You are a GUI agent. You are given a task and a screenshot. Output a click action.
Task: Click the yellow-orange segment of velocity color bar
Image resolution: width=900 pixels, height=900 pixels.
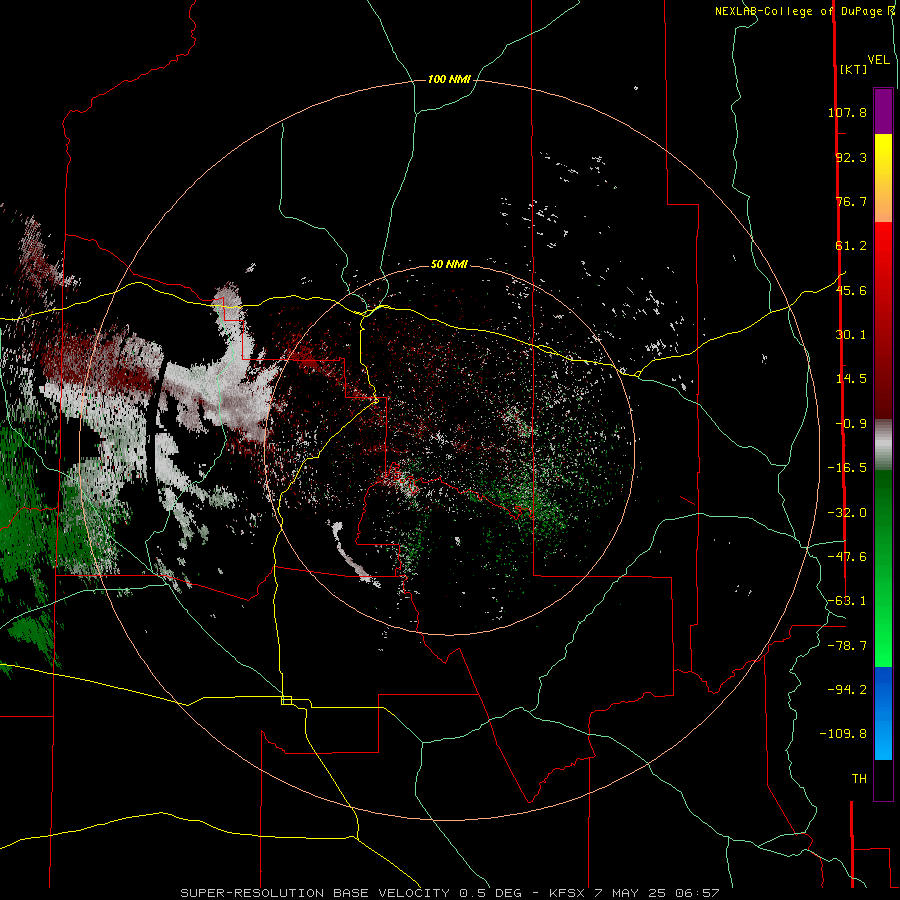coord(883,178)
